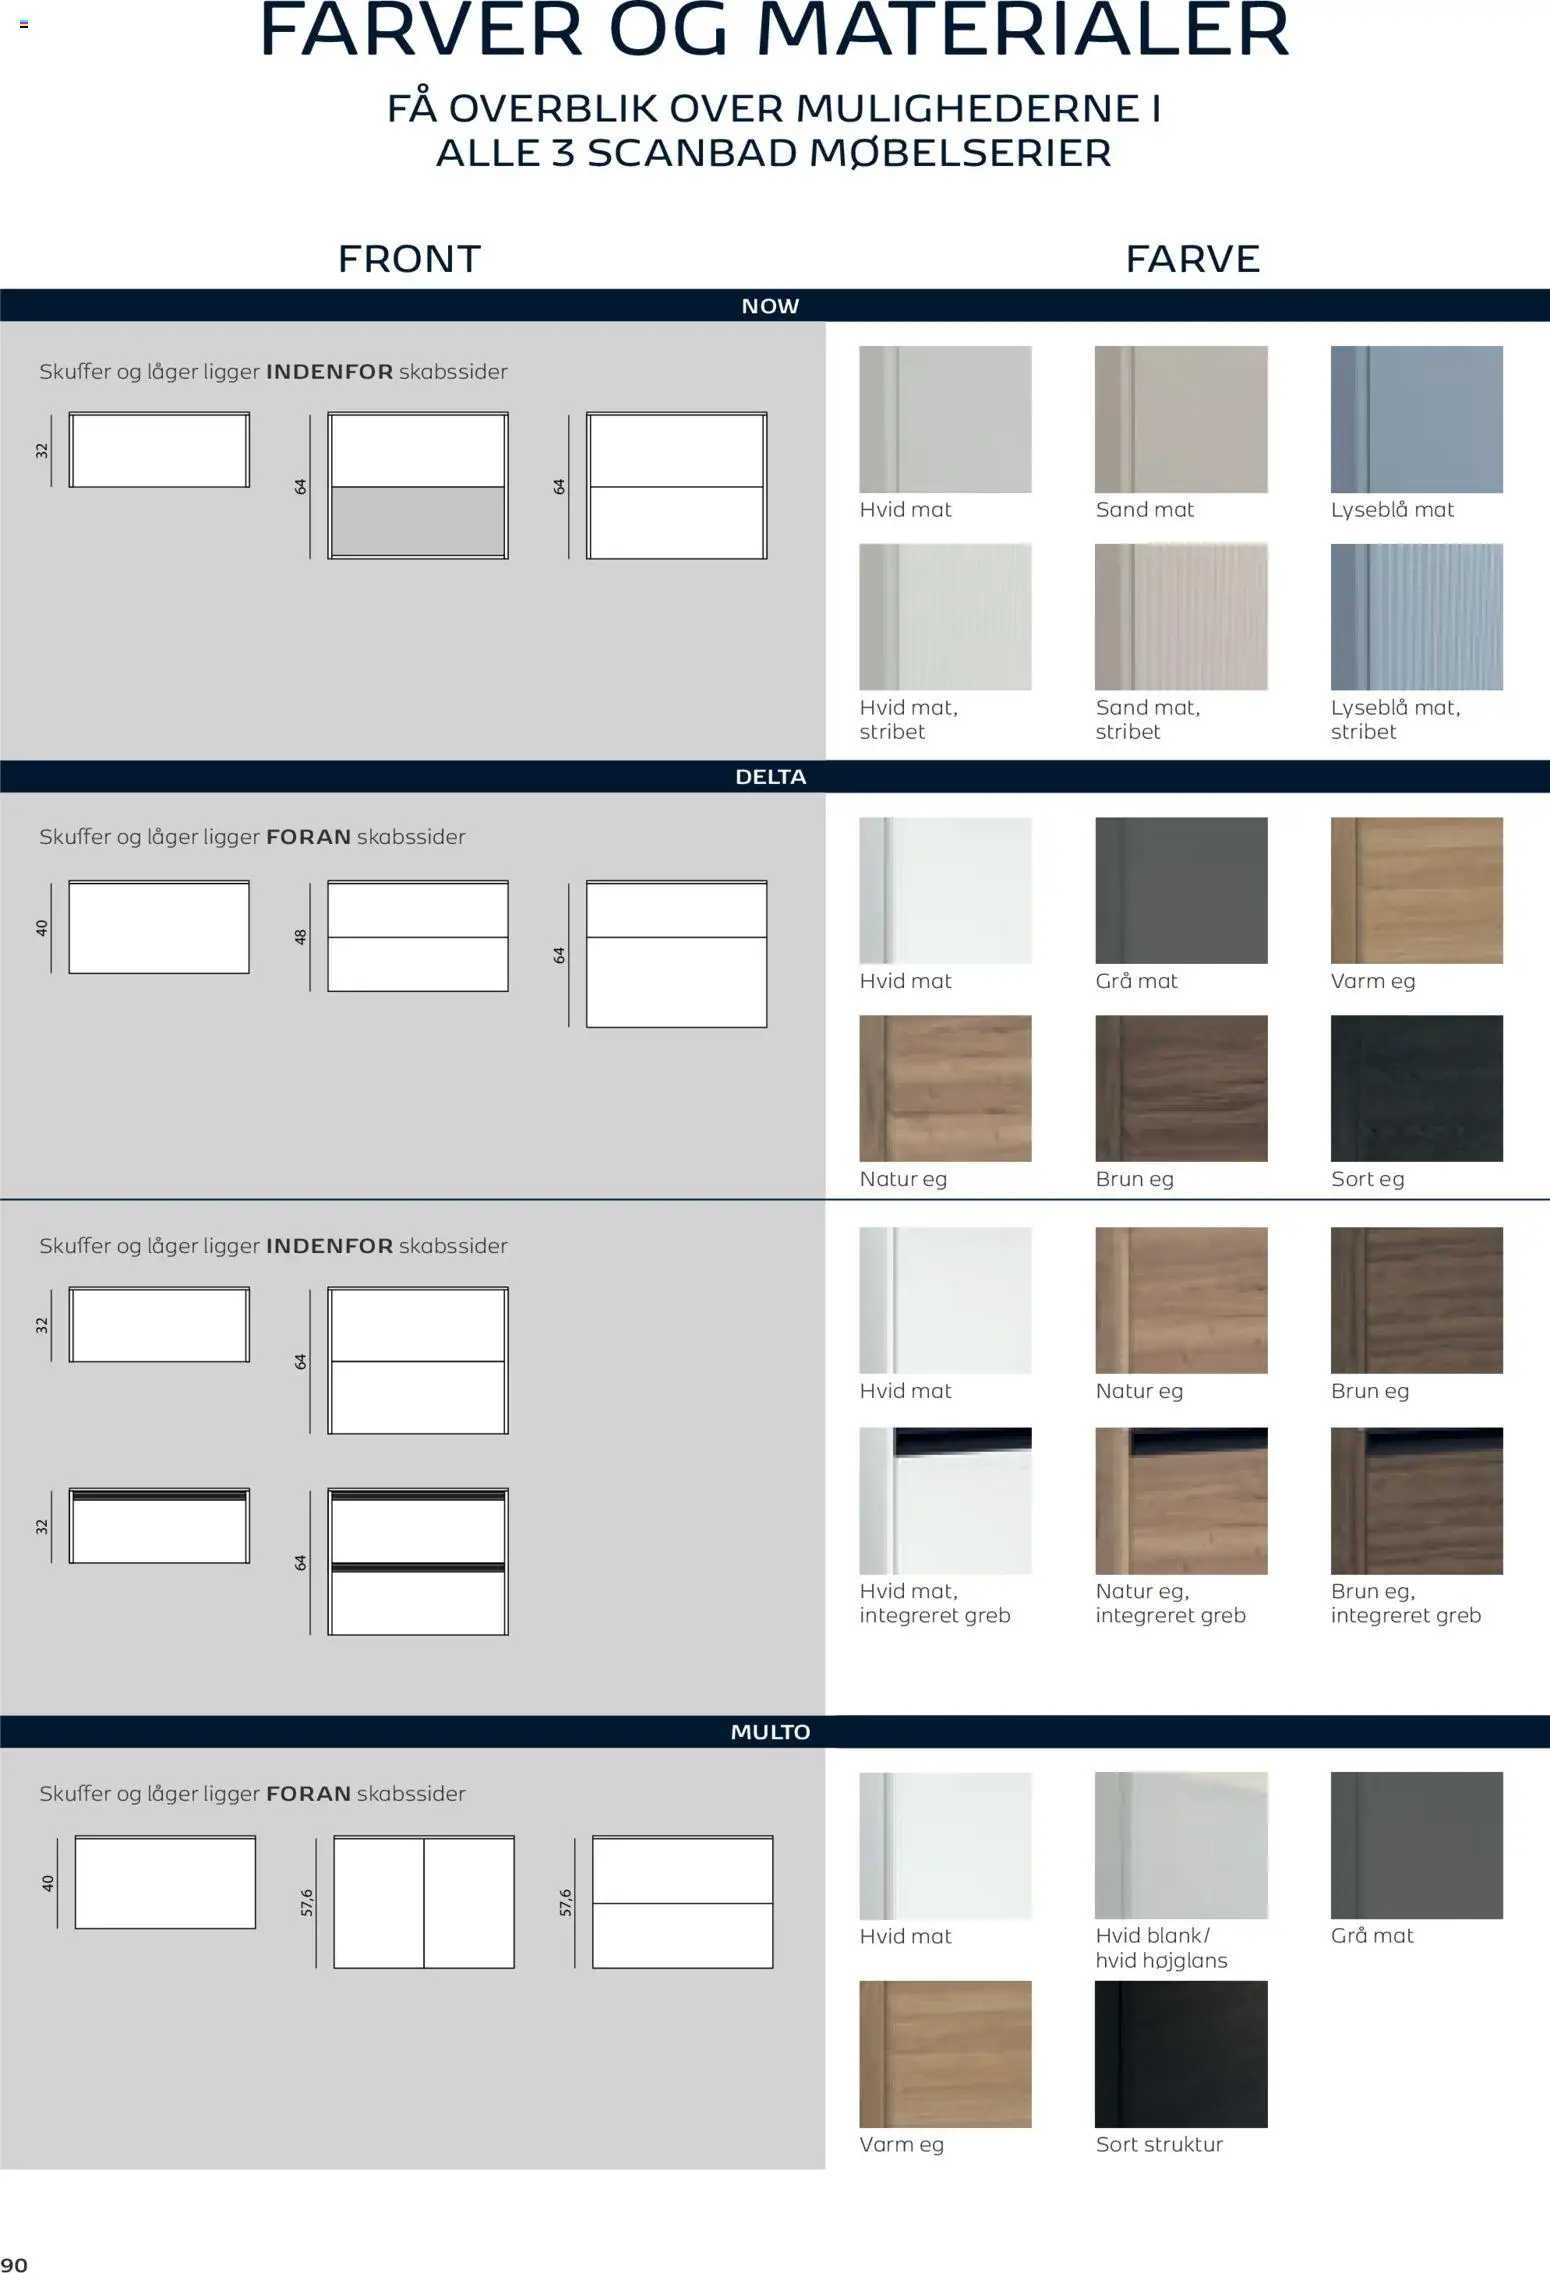This screenshot has height=2273, width=1550.
Task: Click the Hvid mat, integreret greb swatch
Action: 945,1501
